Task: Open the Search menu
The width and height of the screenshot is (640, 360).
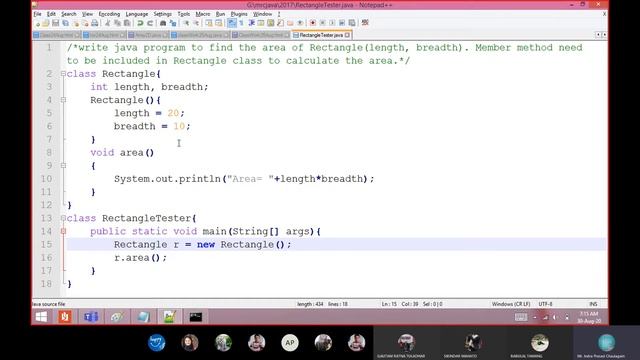Action: pyautogui.click(x=69, y=14)
